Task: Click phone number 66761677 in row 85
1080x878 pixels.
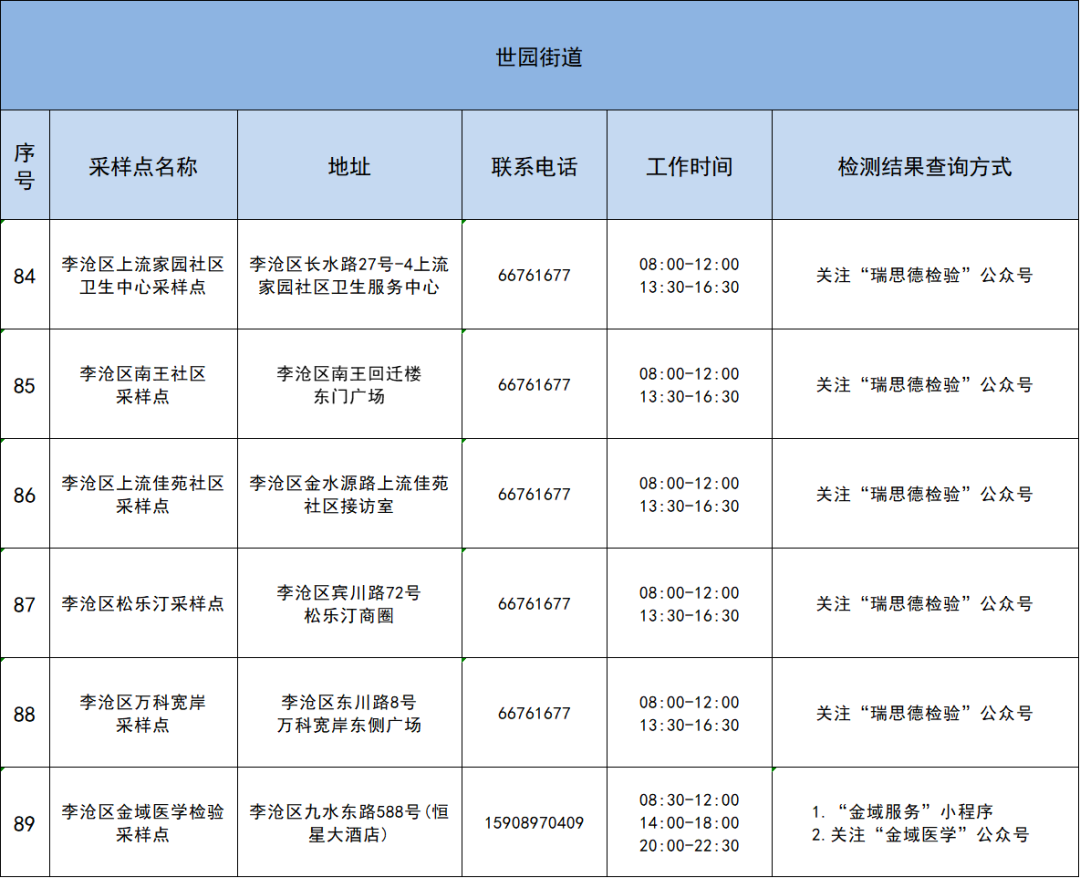Action: [x=533, y=383]
